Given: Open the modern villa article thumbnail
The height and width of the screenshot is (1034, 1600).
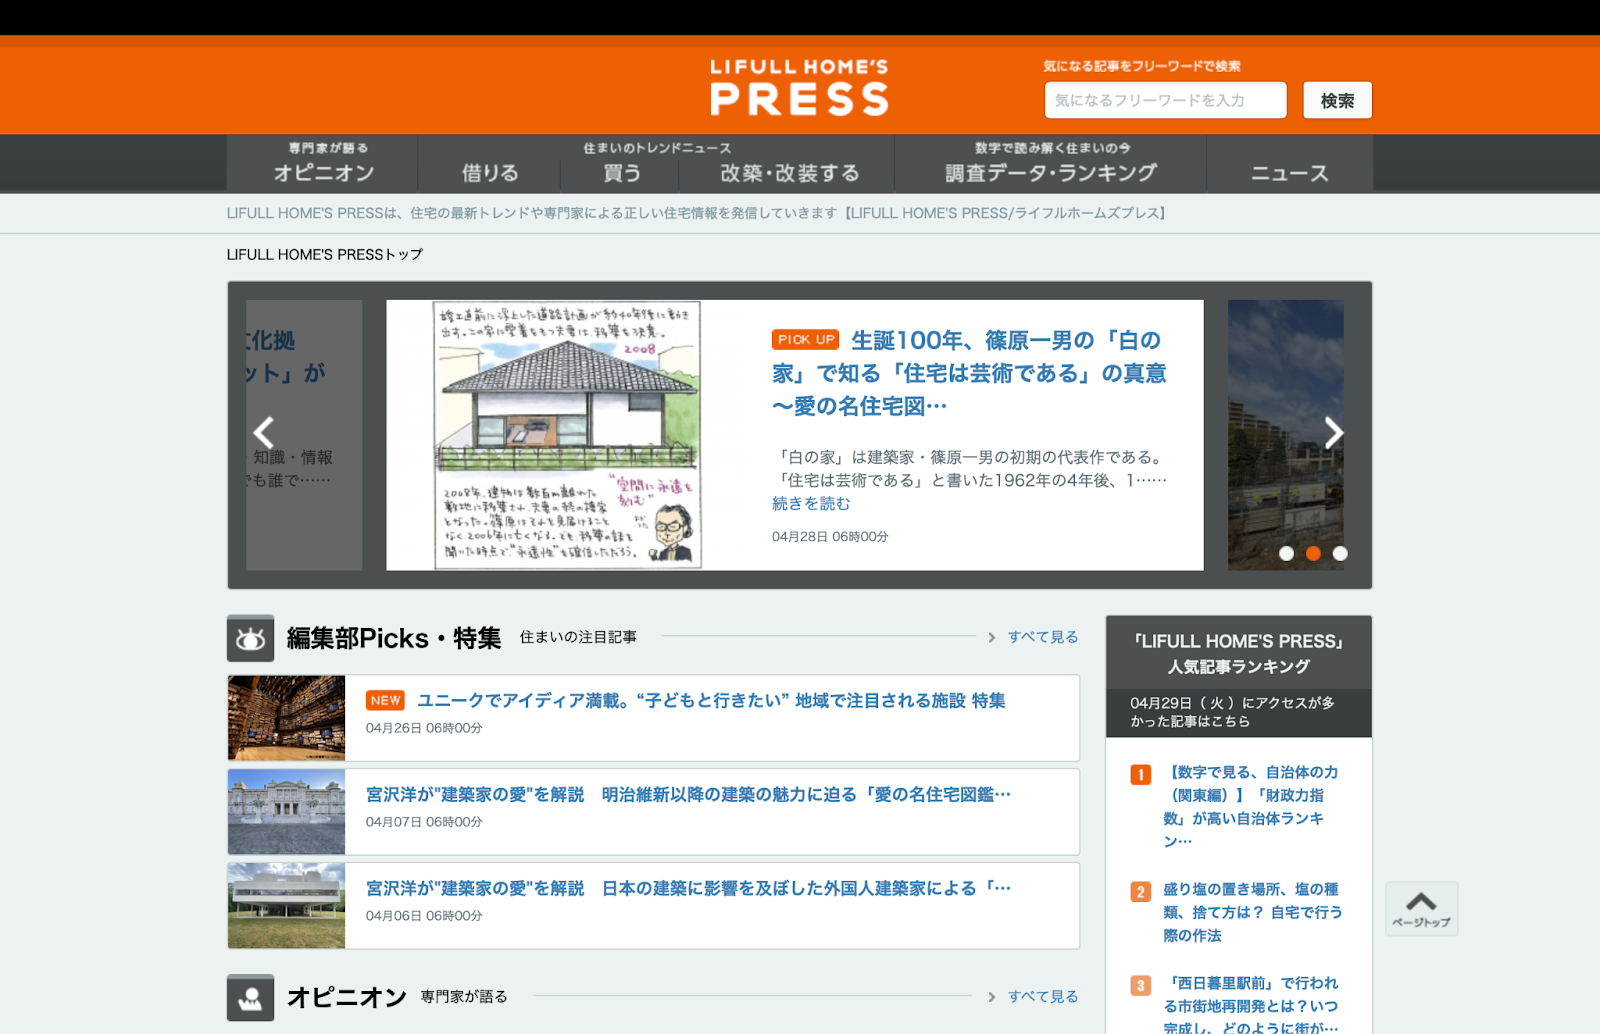Looking at the screenshot, I should (x=286, y=906).
